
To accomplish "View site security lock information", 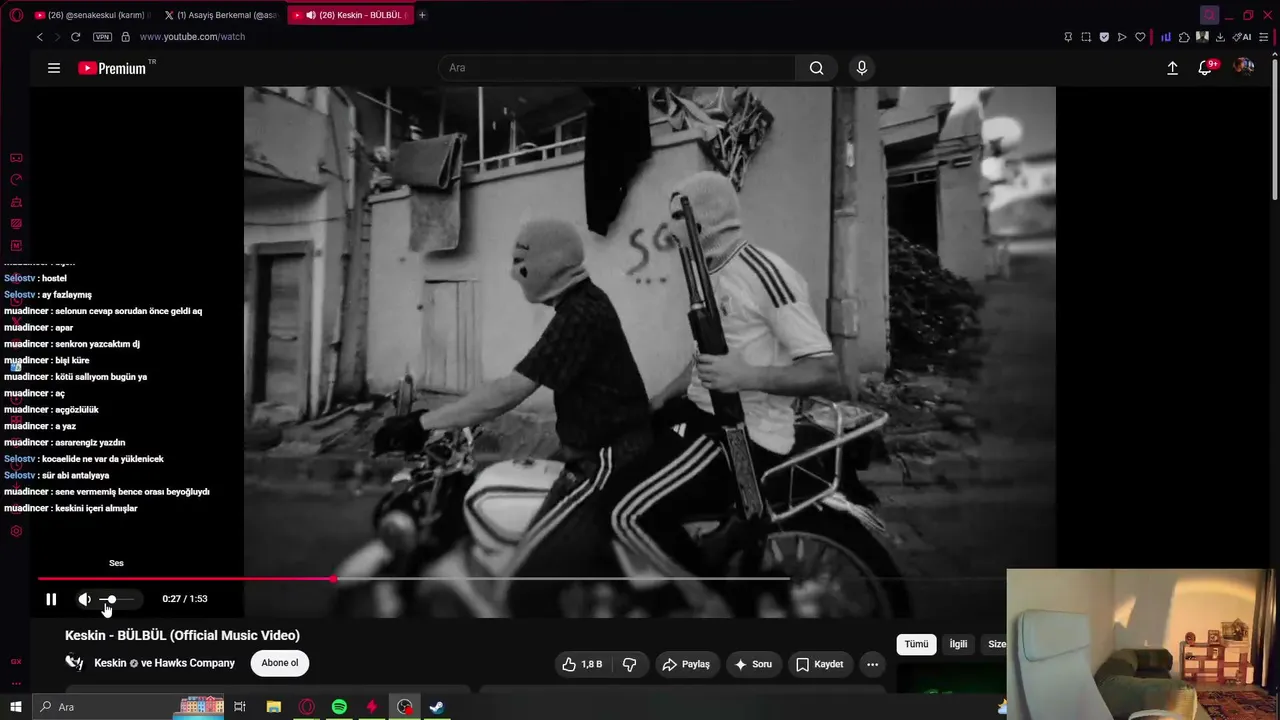I will pos(125,37).
